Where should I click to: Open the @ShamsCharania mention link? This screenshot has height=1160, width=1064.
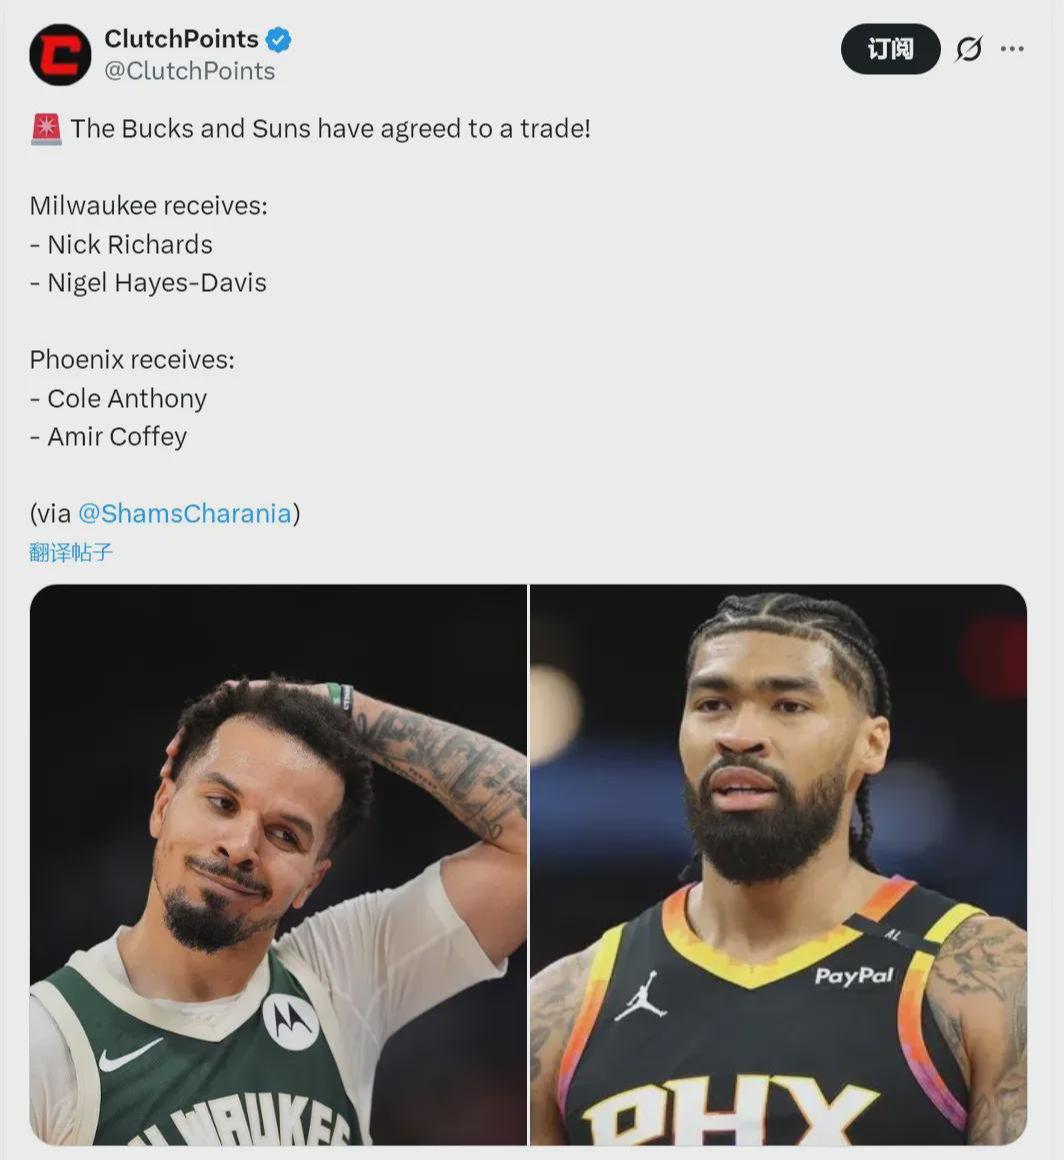pos(185,513)
